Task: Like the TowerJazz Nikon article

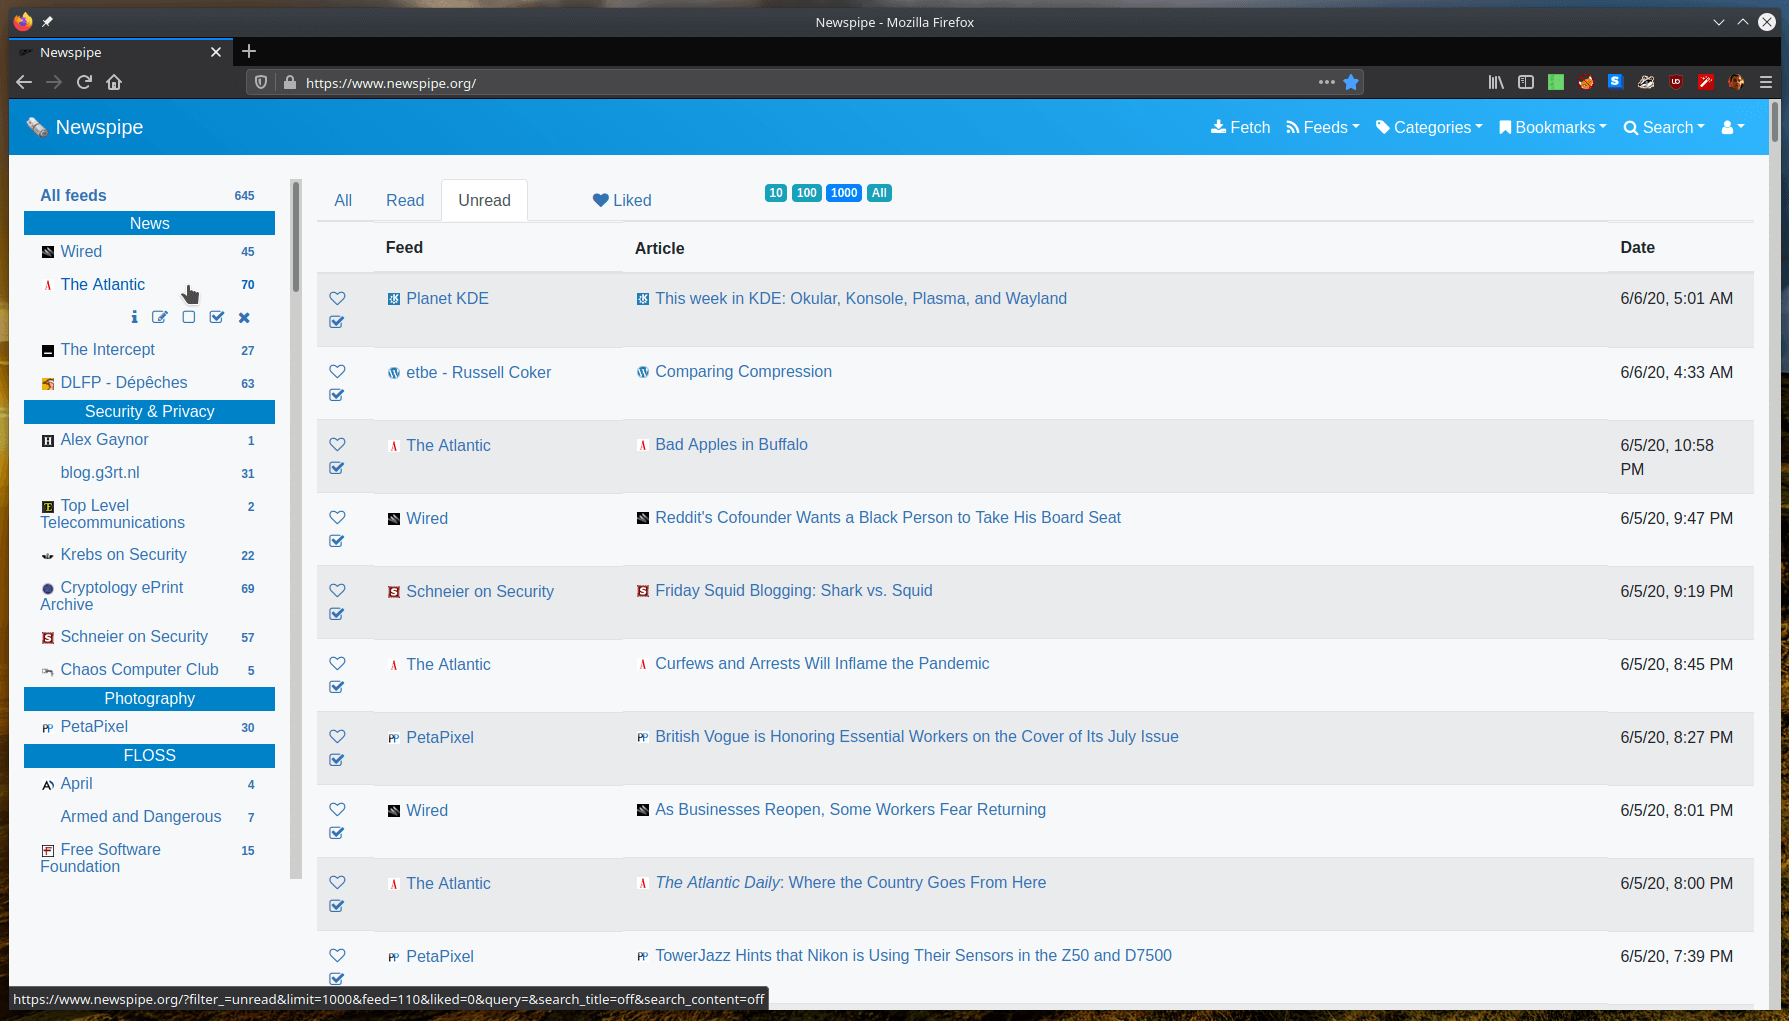Action: point(337,955)
